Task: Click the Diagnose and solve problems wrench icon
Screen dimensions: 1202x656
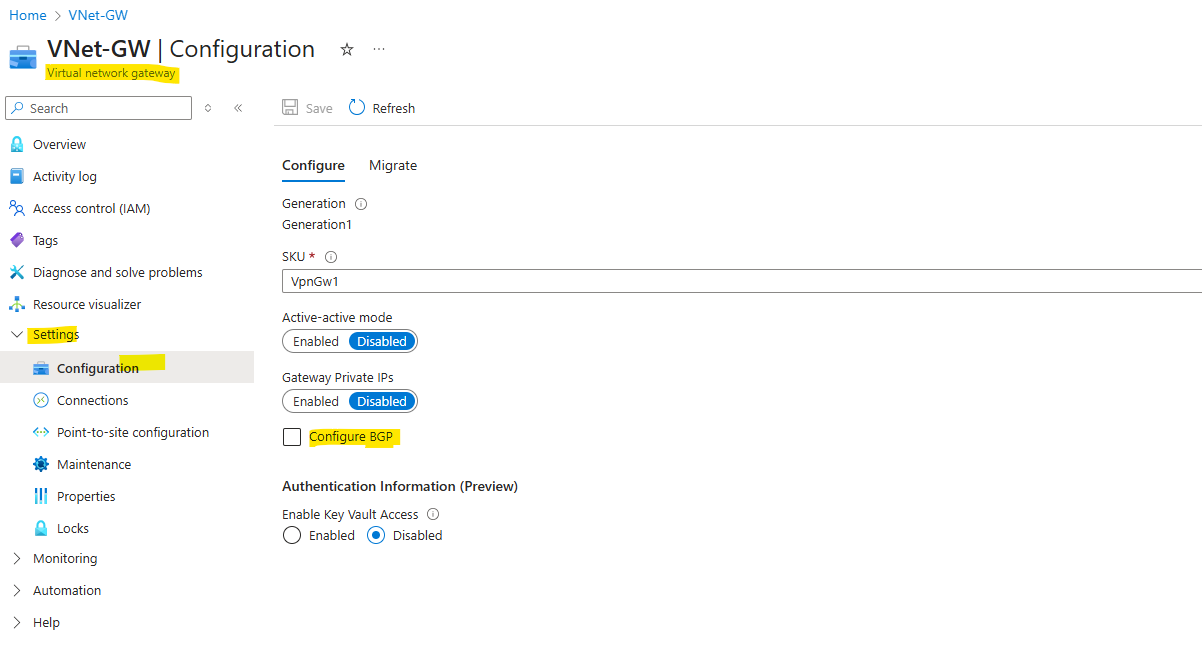Action: point(16,272)
